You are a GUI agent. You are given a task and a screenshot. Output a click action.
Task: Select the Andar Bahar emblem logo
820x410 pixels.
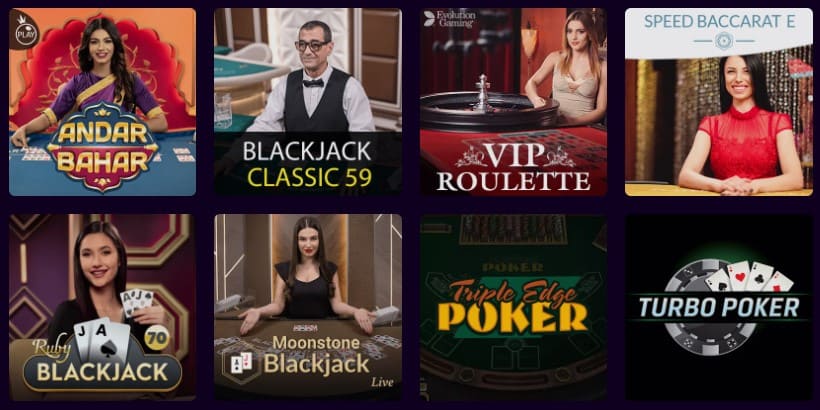(102, 147)
